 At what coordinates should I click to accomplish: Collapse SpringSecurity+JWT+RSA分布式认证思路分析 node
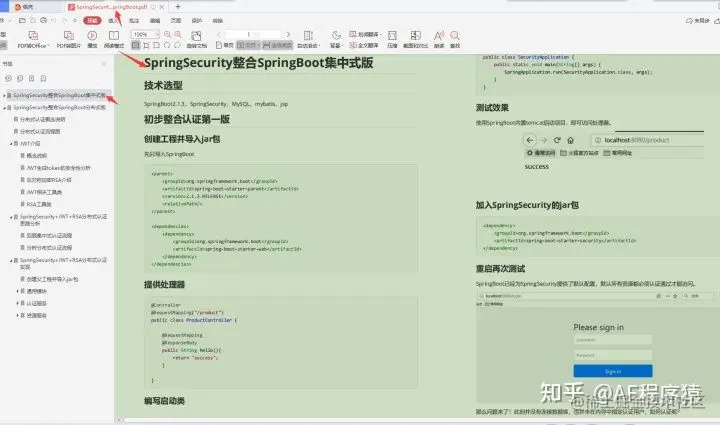(x=11, y=217)
